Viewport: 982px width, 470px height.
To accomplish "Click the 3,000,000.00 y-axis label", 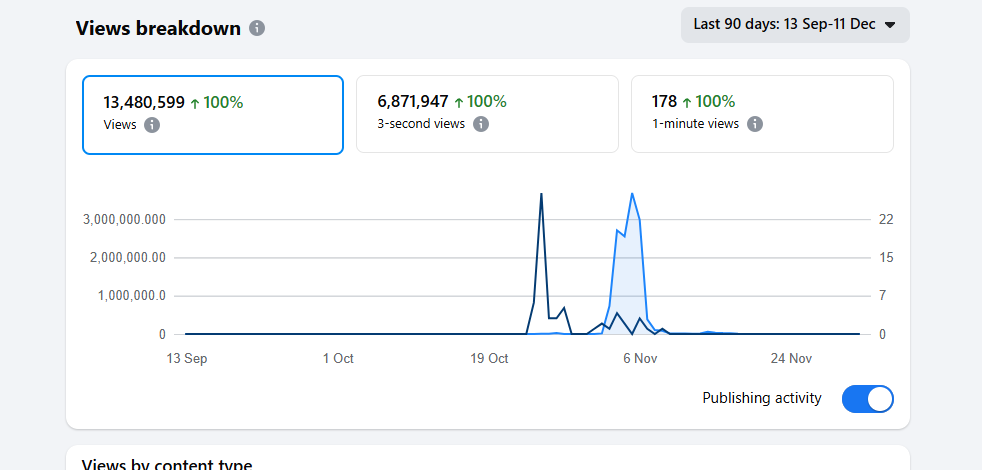I will click(x=127, y=219).
